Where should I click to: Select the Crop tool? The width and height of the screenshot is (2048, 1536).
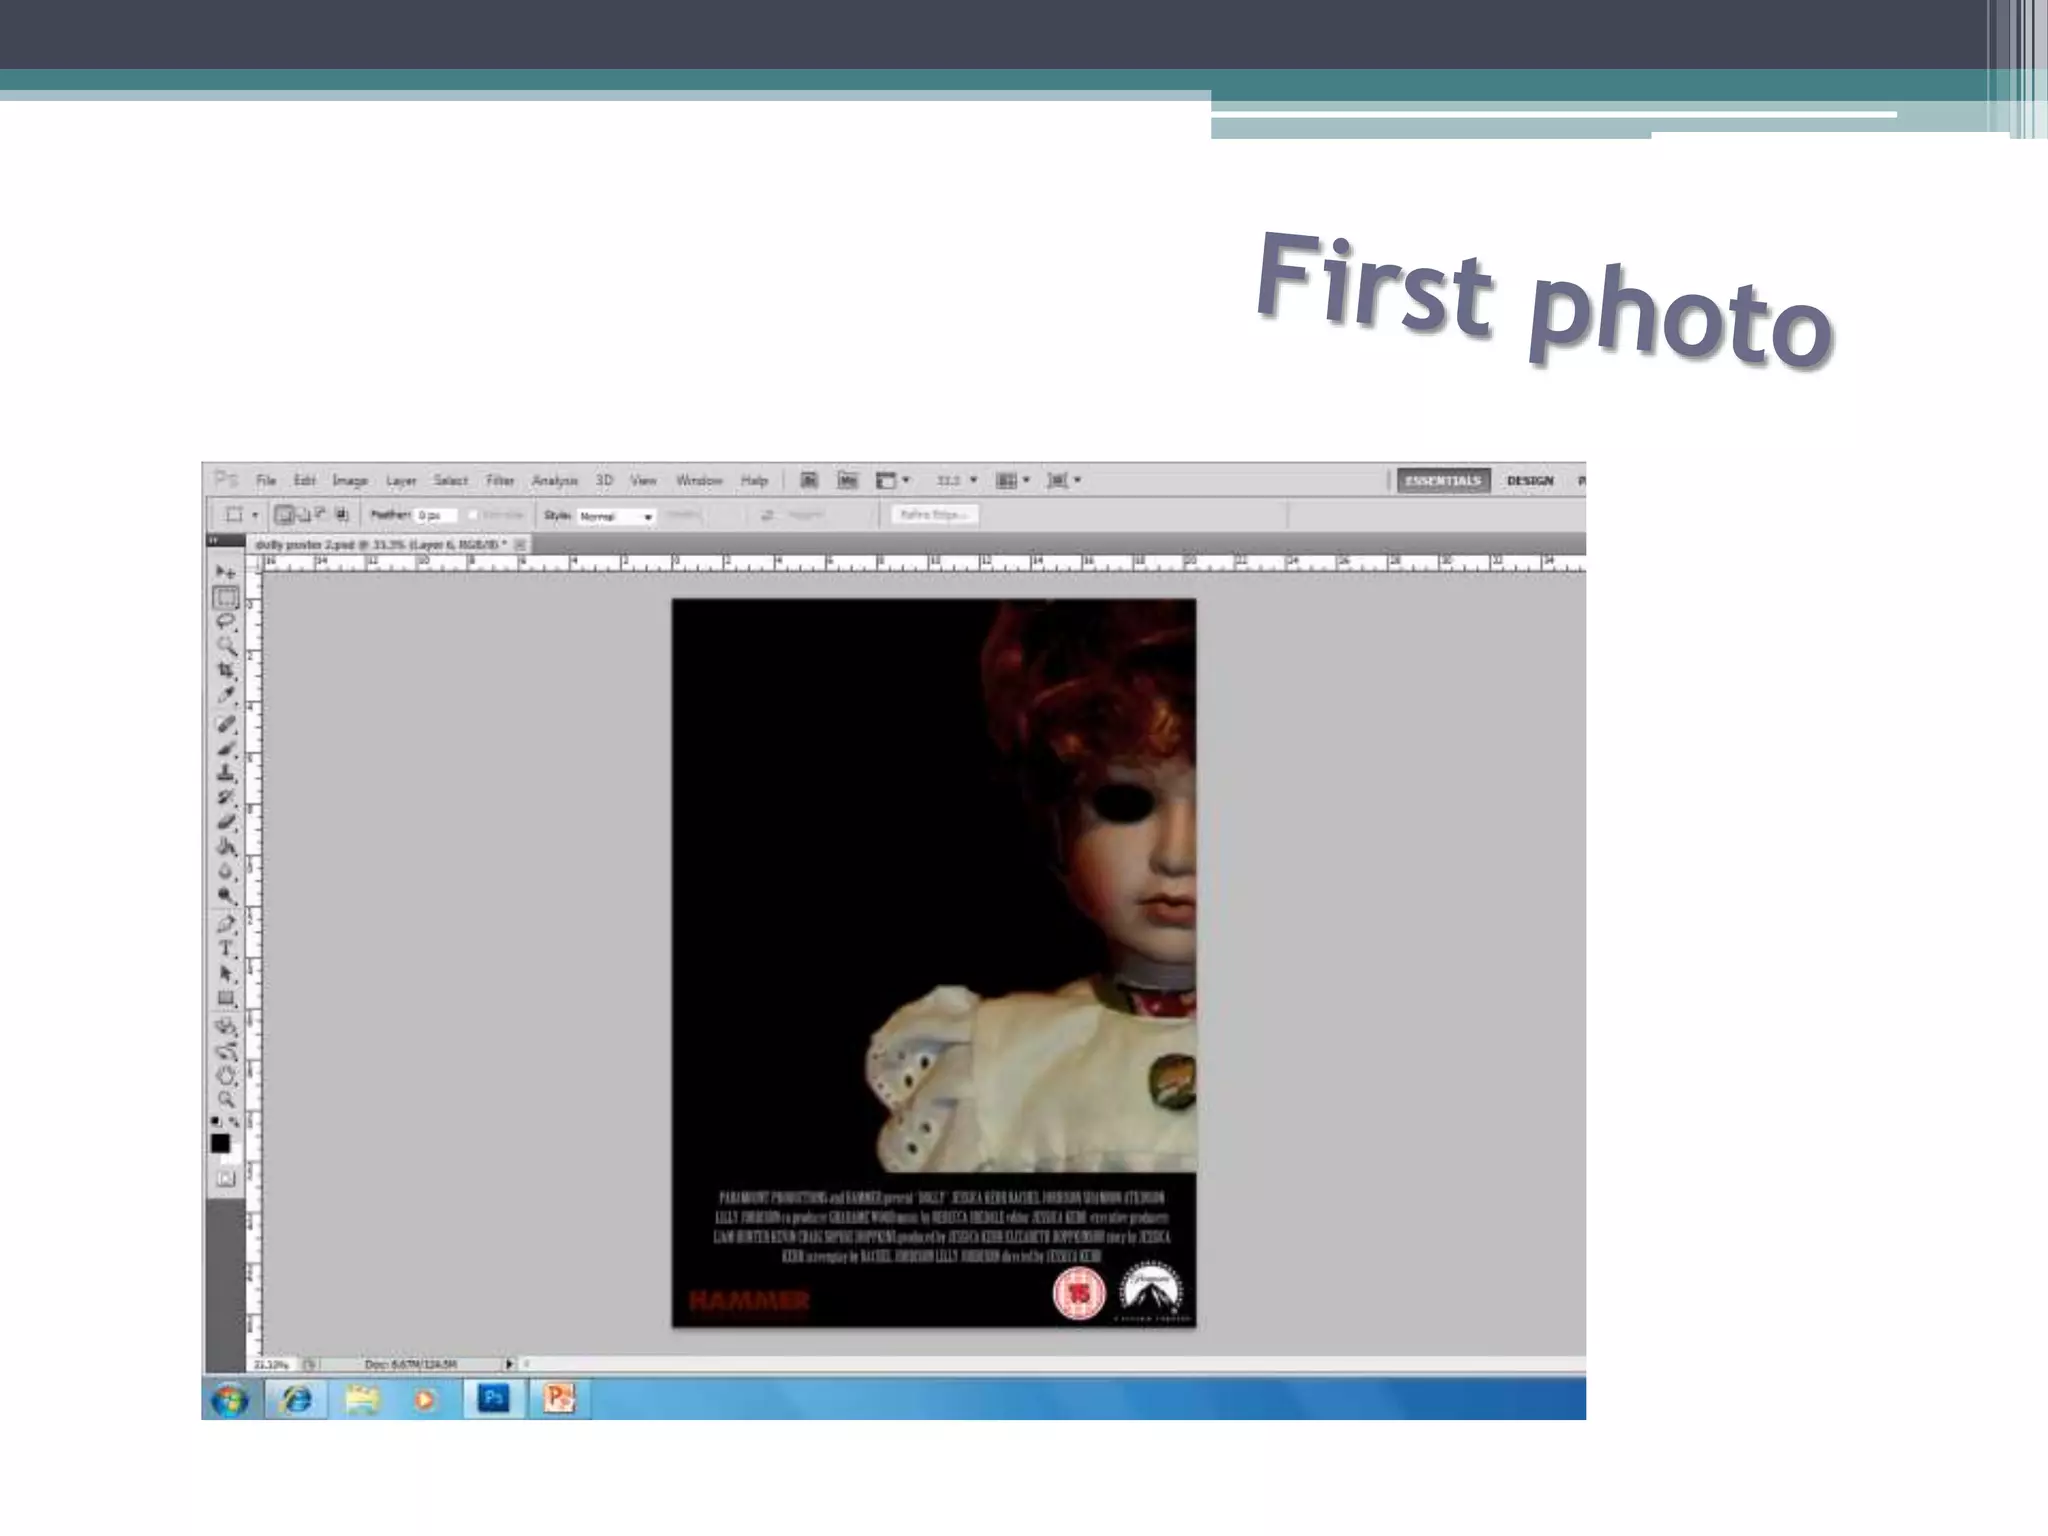226,670
